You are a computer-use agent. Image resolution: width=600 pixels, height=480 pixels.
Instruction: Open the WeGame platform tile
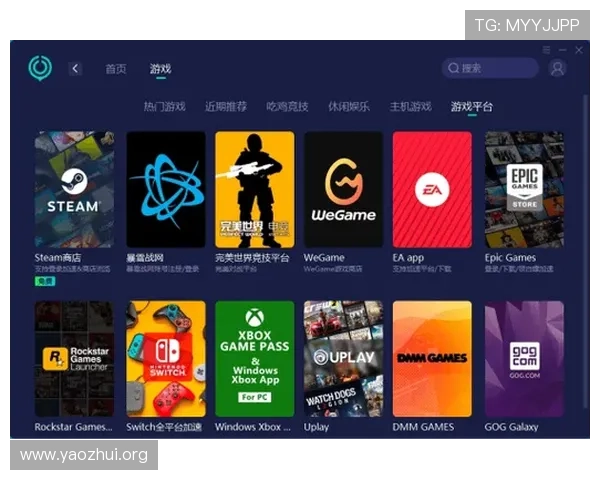343,189
